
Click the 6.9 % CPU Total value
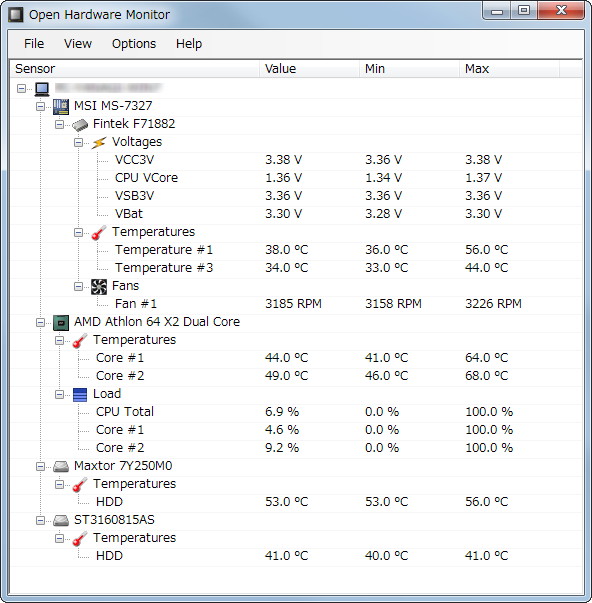[x=282, y=412]
